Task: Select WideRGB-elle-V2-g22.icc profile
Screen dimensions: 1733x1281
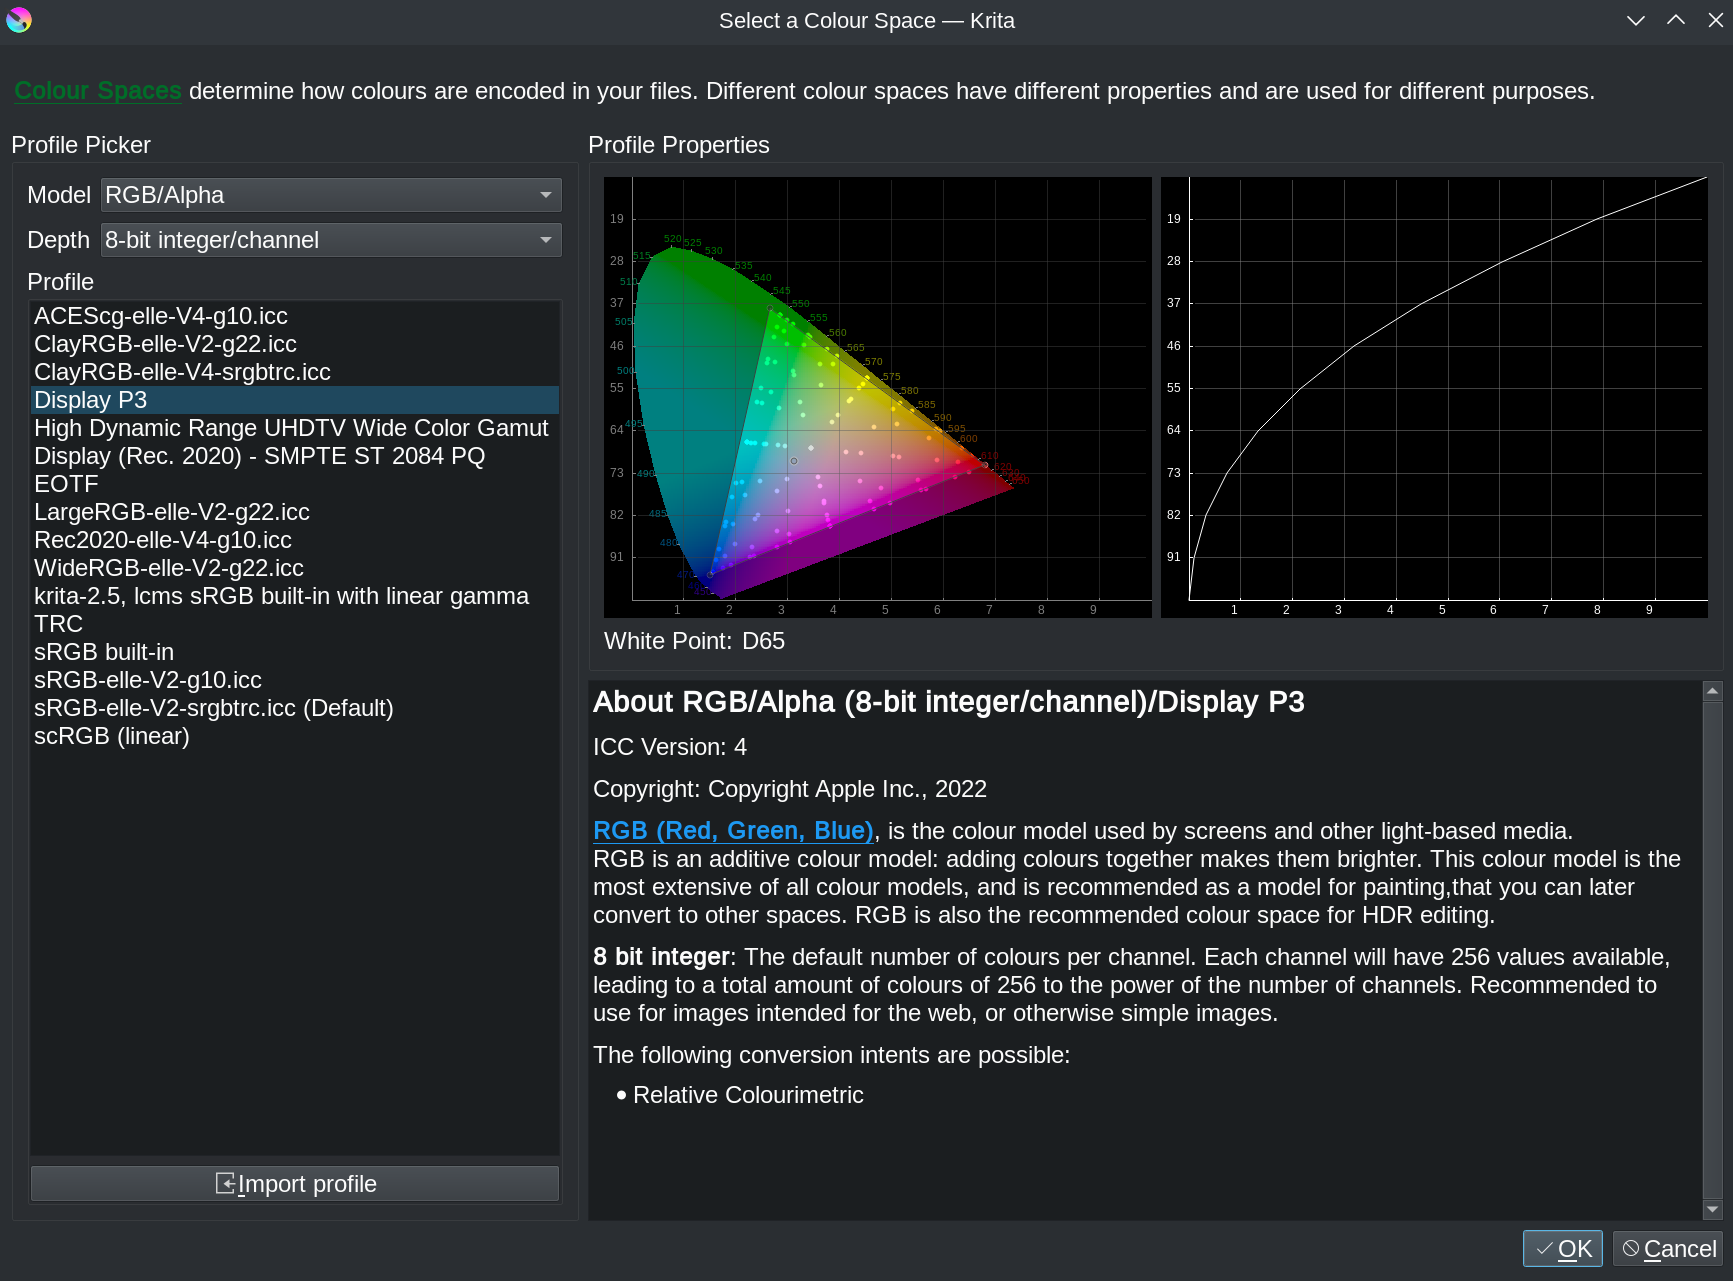Action: [295, 568]
